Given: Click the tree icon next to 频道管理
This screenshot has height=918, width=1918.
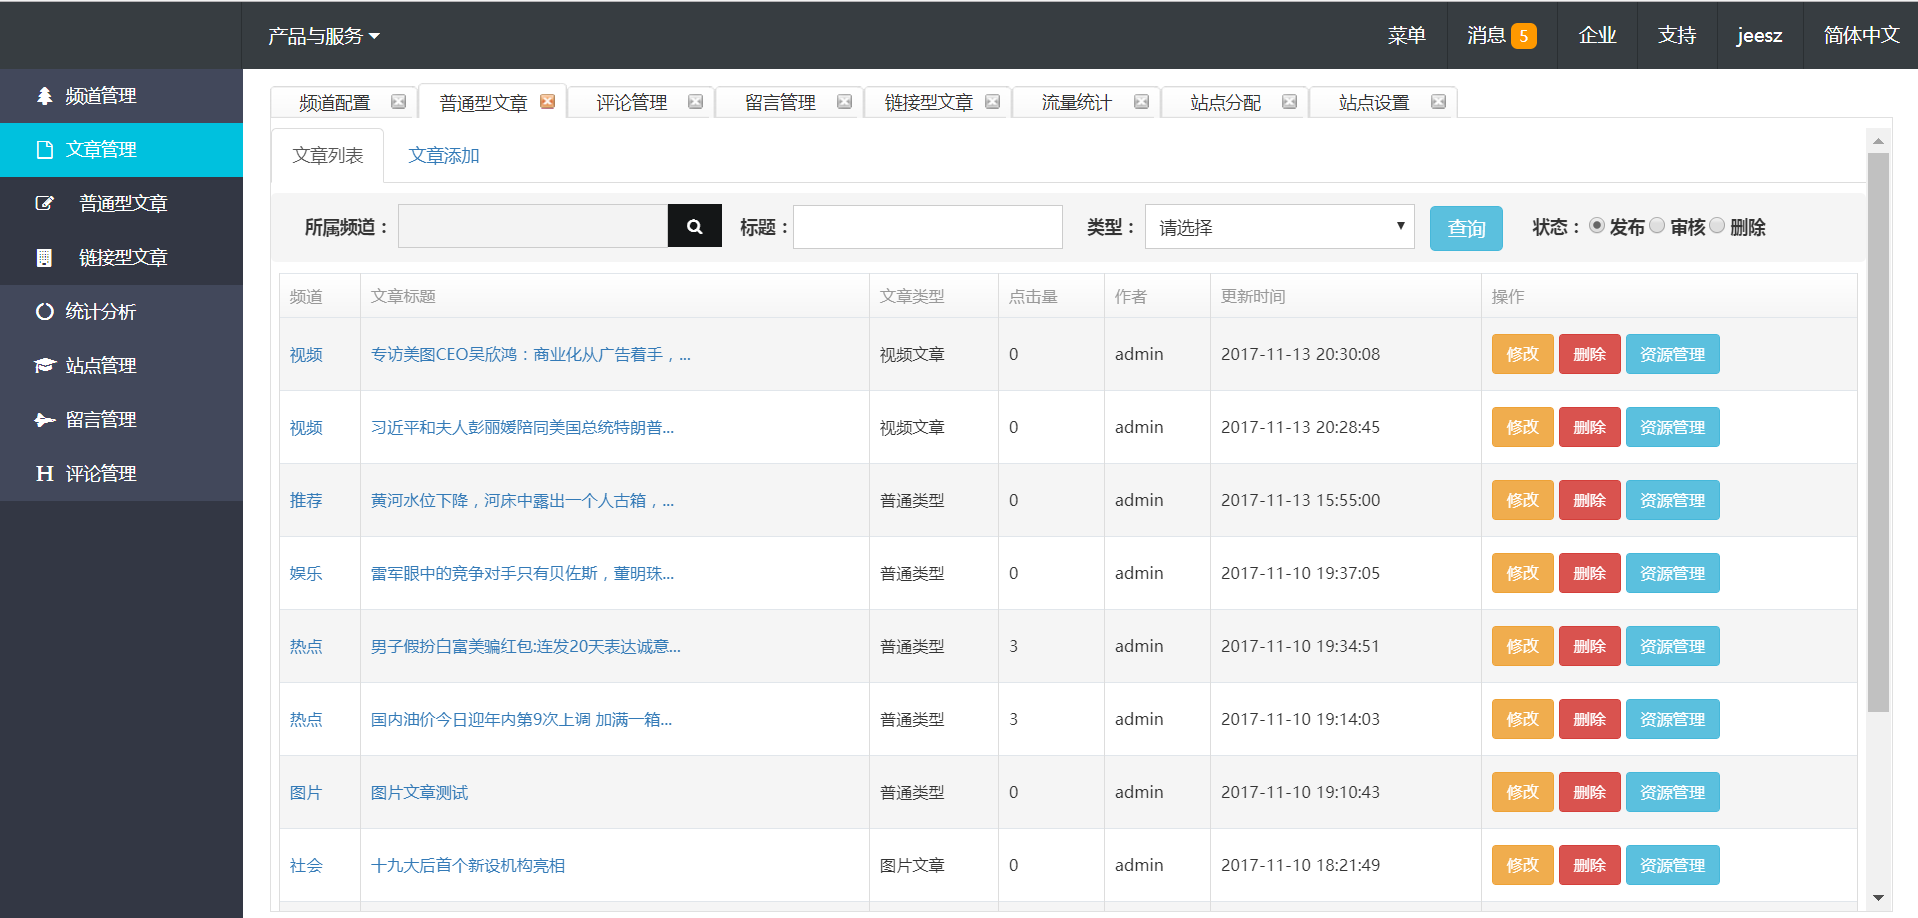Looking at the screenshot, I should [44, 96].
